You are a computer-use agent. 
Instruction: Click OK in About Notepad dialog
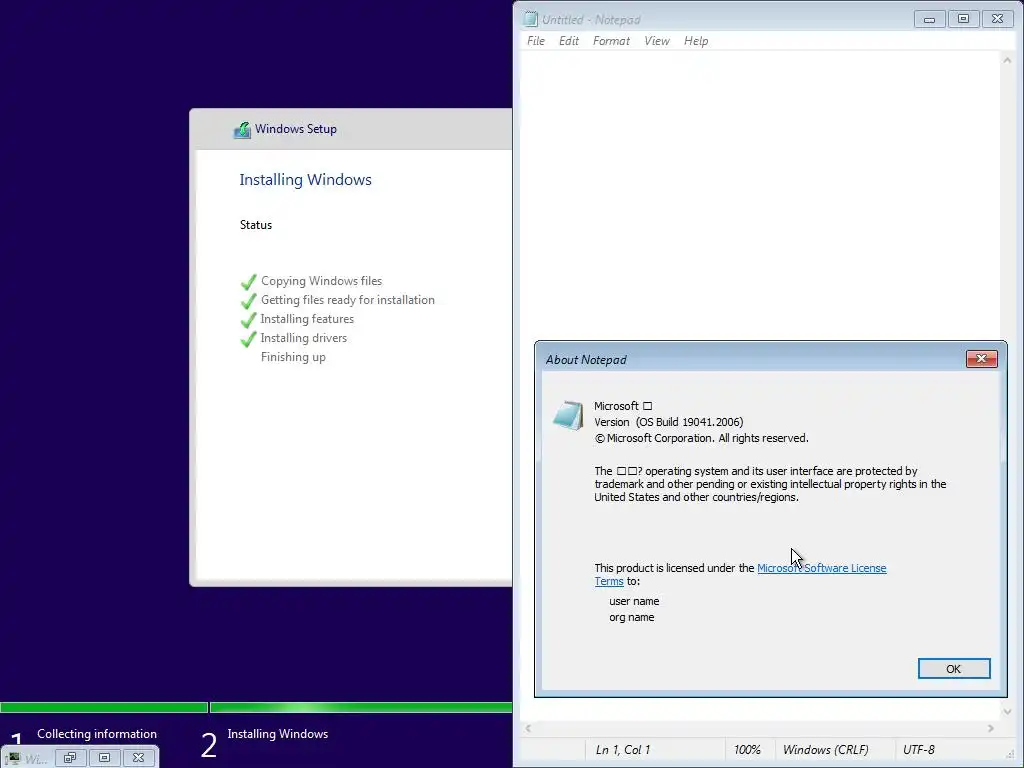pyautogui.click(x=953, y=669)
